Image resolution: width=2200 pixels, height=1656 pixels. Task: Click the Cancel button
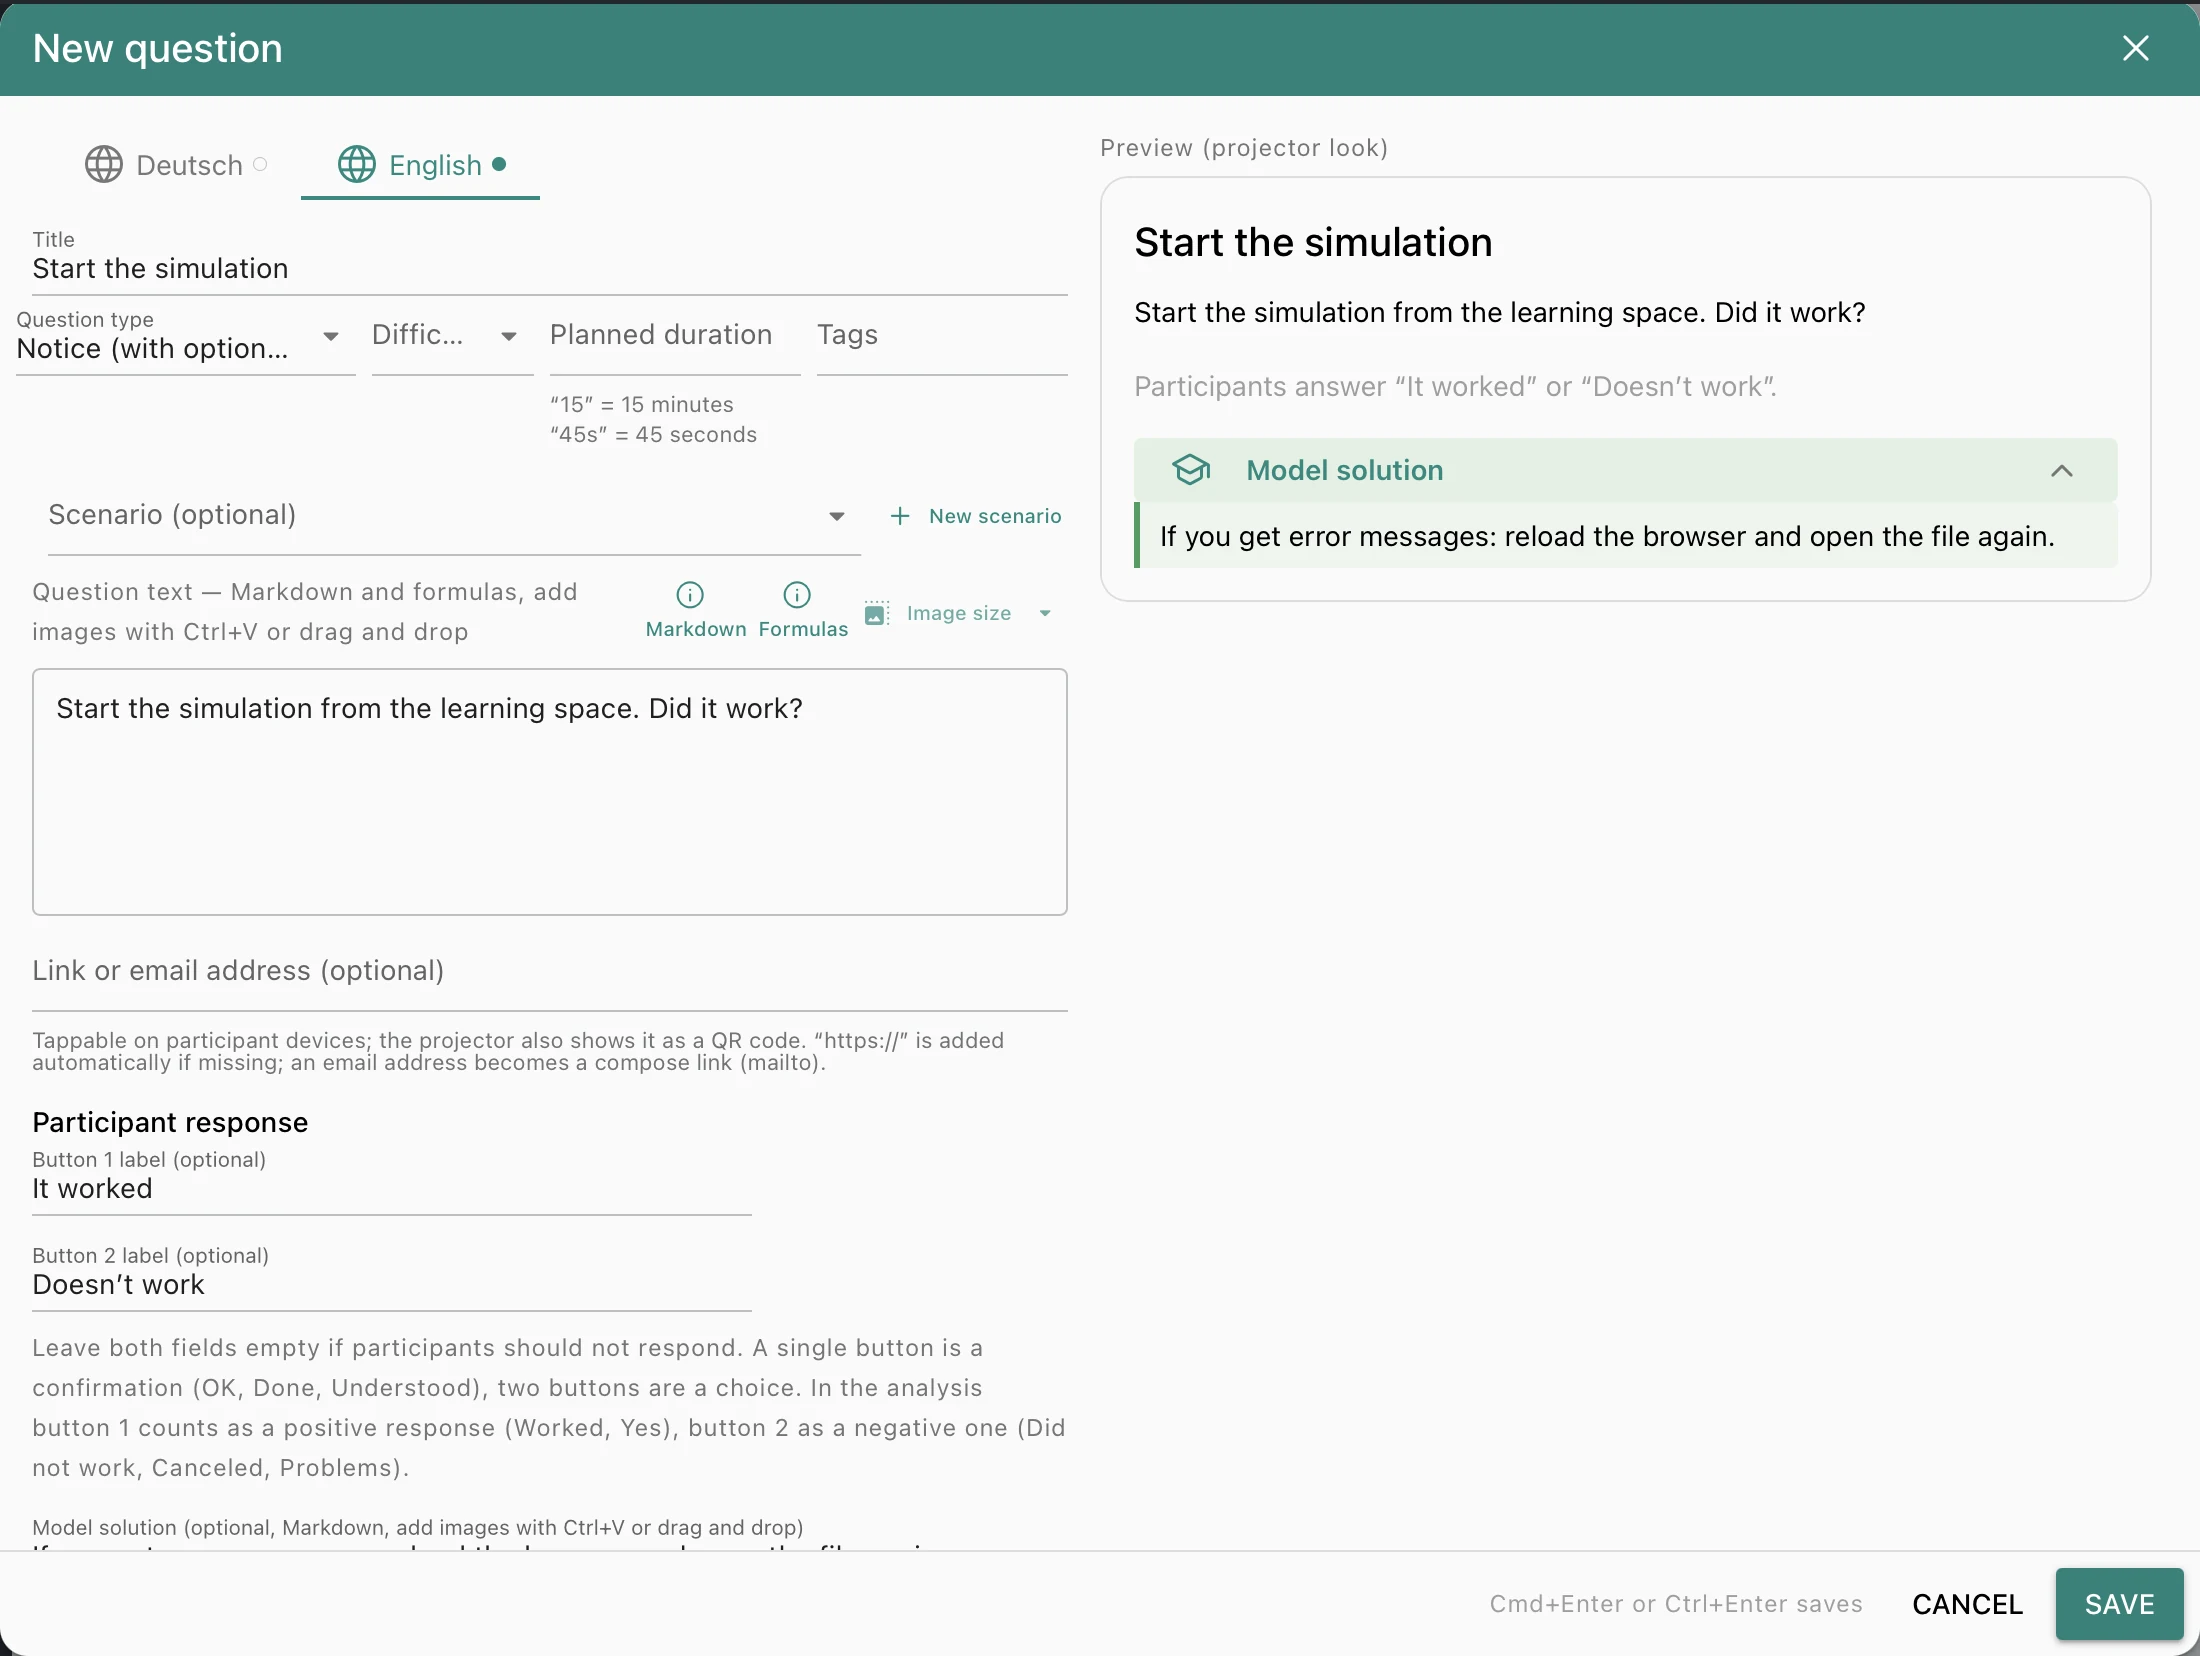[x=1968, y=1604]
